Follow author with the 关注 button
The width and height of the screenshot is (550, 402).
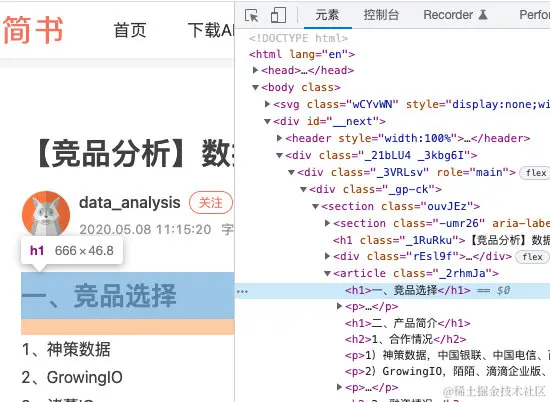[210, 202]
